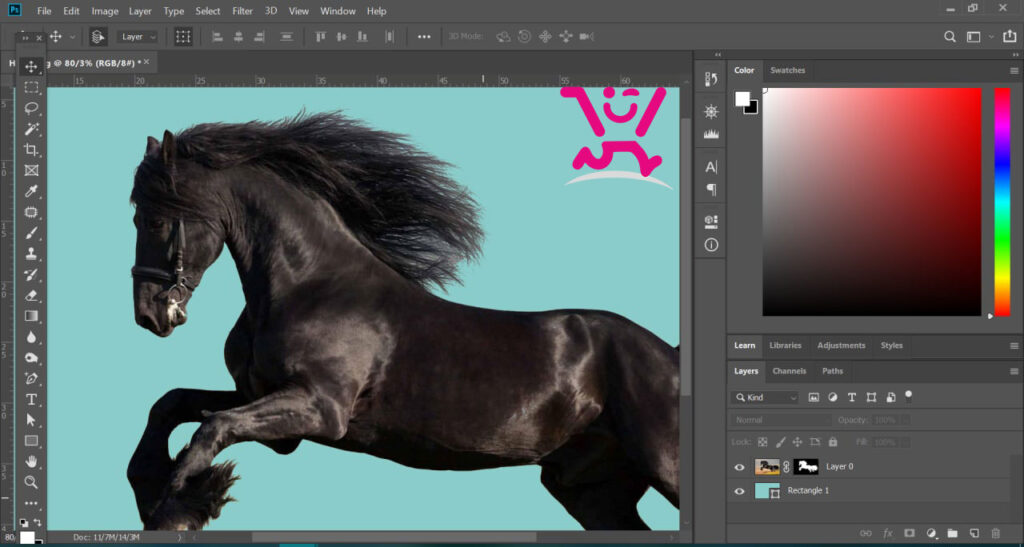
Task: Delete layer with trash icon
Action: pyautogui.click(x=996, y=534)
